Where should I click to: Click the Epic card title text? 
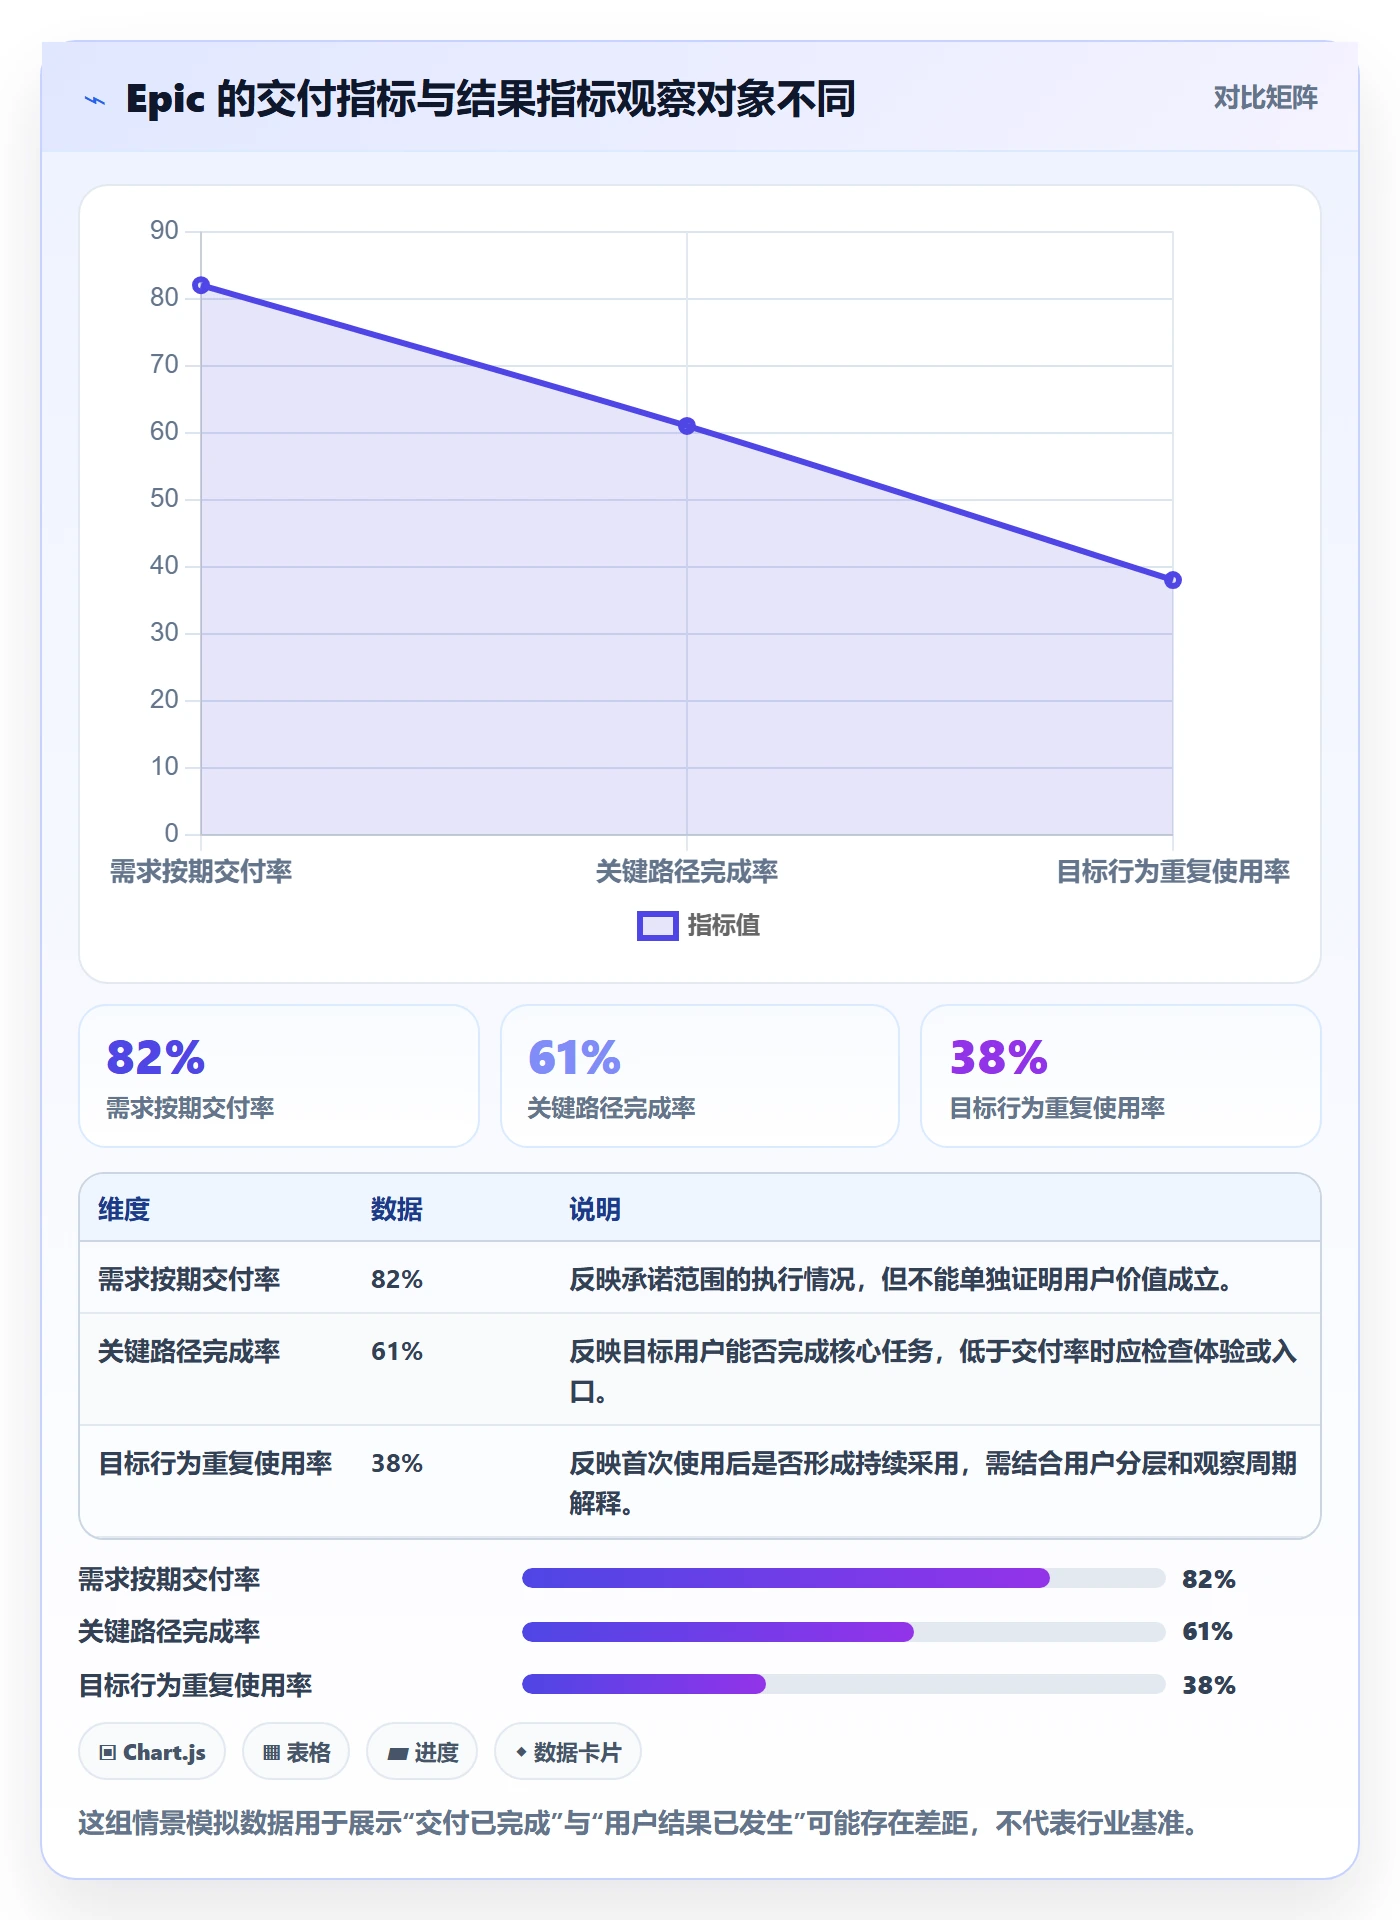pos(490,99)
